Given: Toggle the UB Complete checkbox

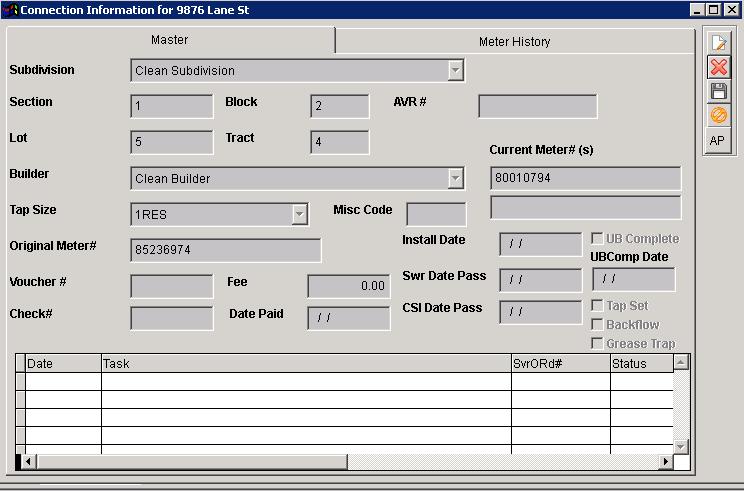Looking at the screenshot, I should pyautogui.click(x=597, y=239).
